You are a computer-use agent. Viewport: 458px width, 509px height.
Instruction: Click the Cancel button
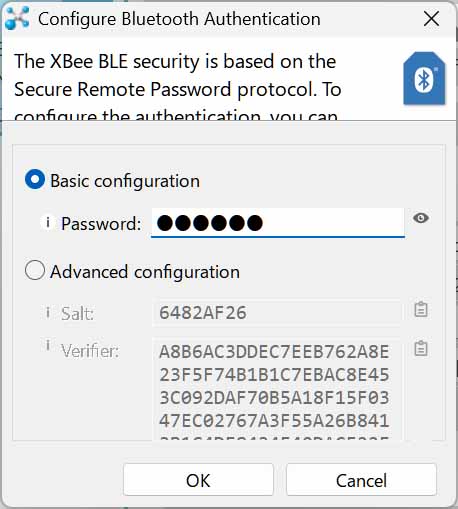click(x=361, y=480)
